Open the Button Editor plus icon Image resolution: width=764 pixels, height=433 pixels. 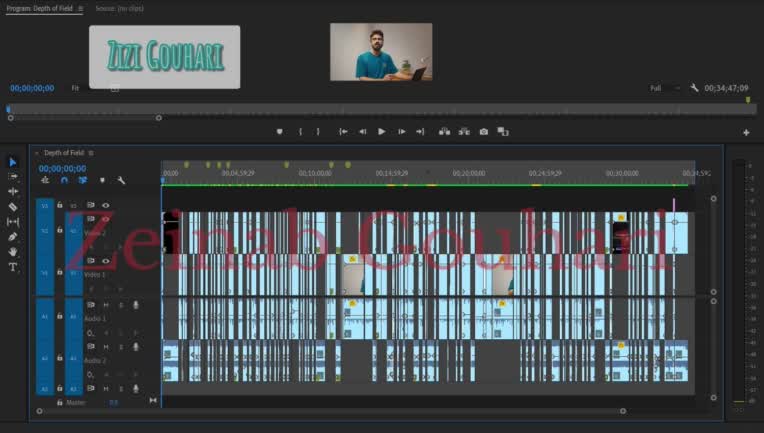point(746,132)
